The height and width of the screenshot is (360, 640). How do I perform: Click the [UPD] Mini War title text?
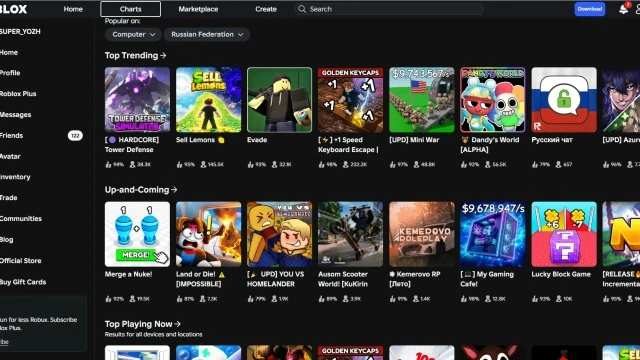[x=414, y=140]
